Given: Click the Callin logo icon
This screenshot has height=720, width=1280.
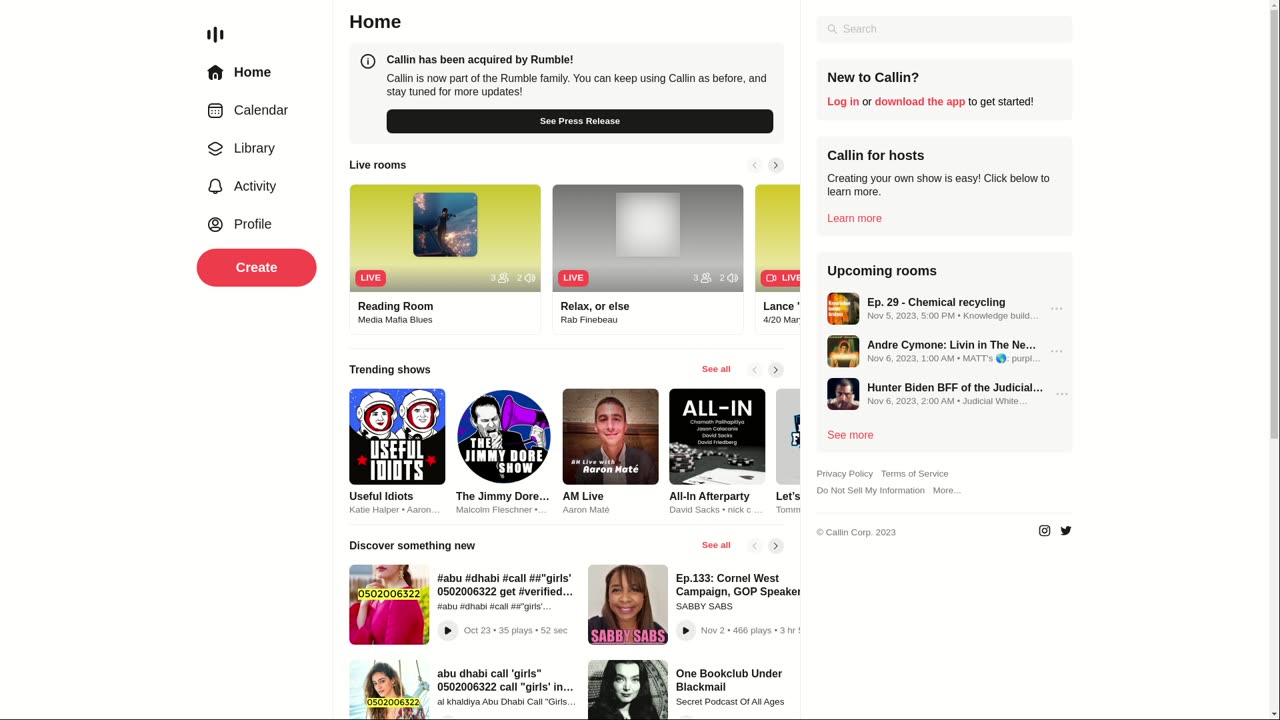Looking at the screenshot, I should tap(215, 35).
